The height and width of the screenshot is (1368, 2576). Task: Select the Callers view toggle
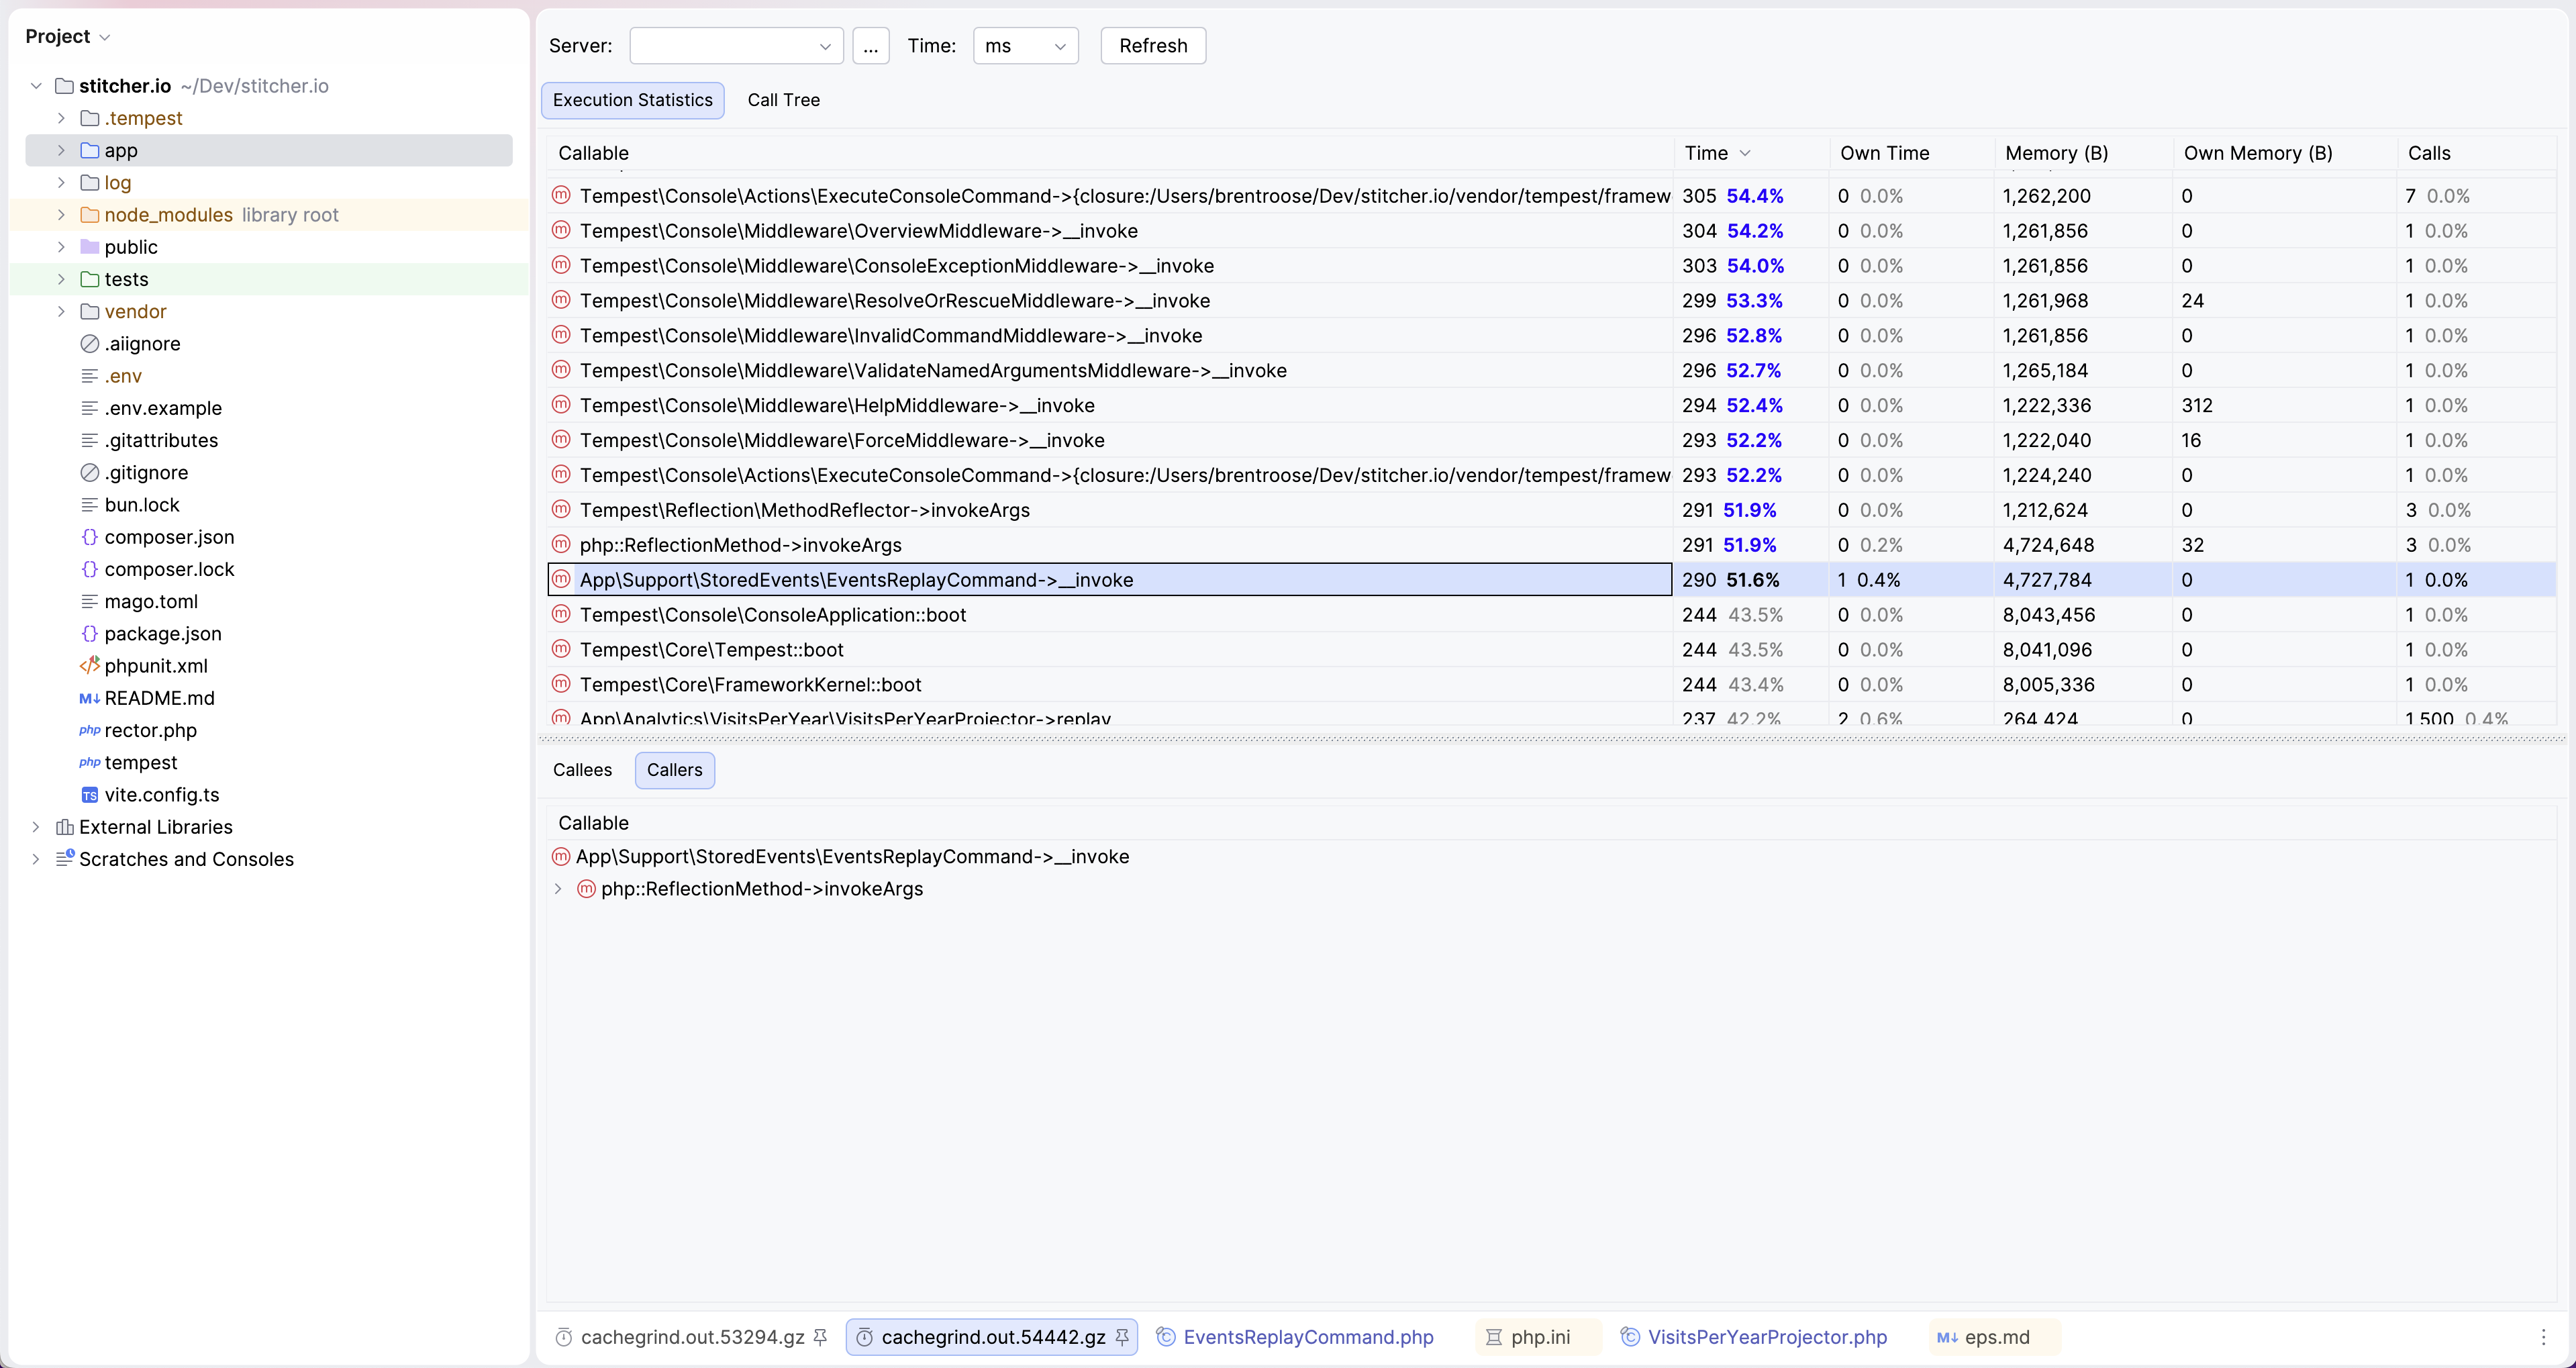674,770
